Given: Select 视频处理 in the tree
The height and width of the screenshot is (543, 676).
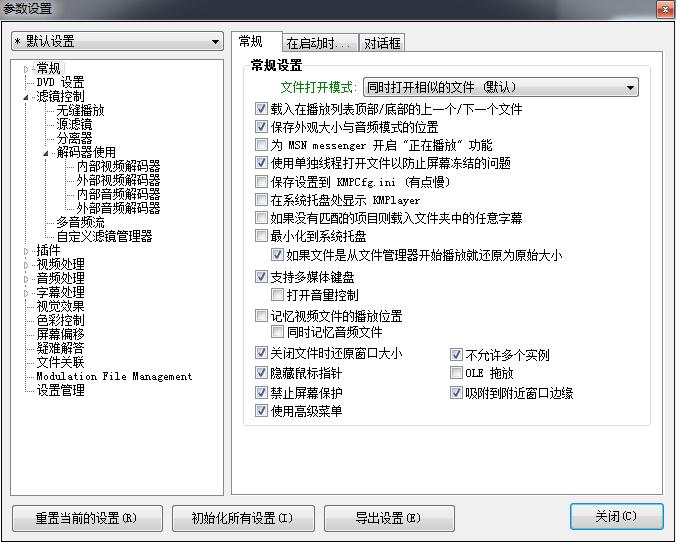Looking at the screenshot, I should [60, 264].
